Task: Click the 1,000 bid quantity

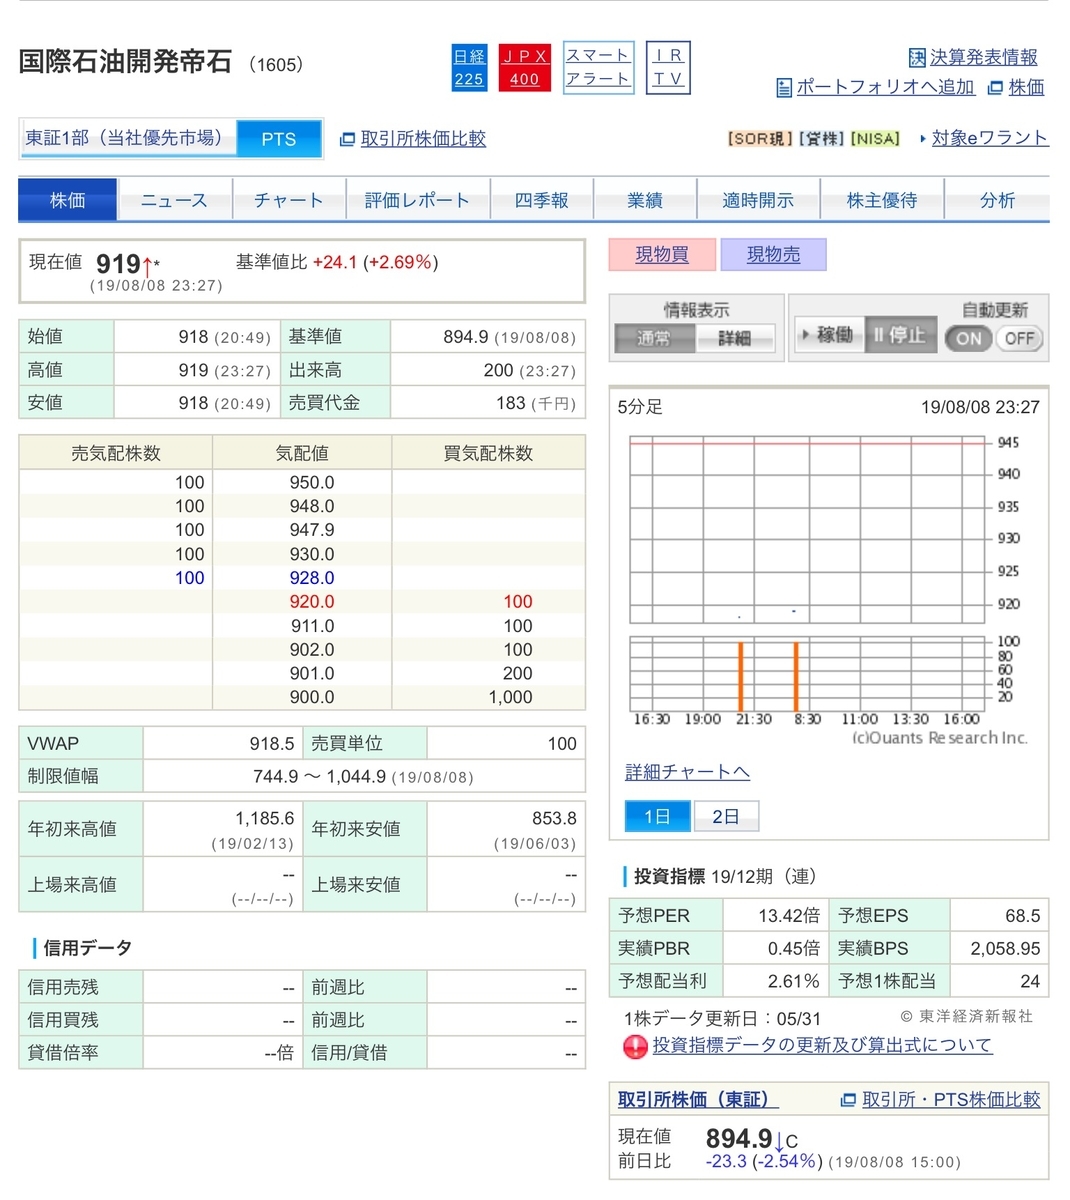Action: [510, 697]
